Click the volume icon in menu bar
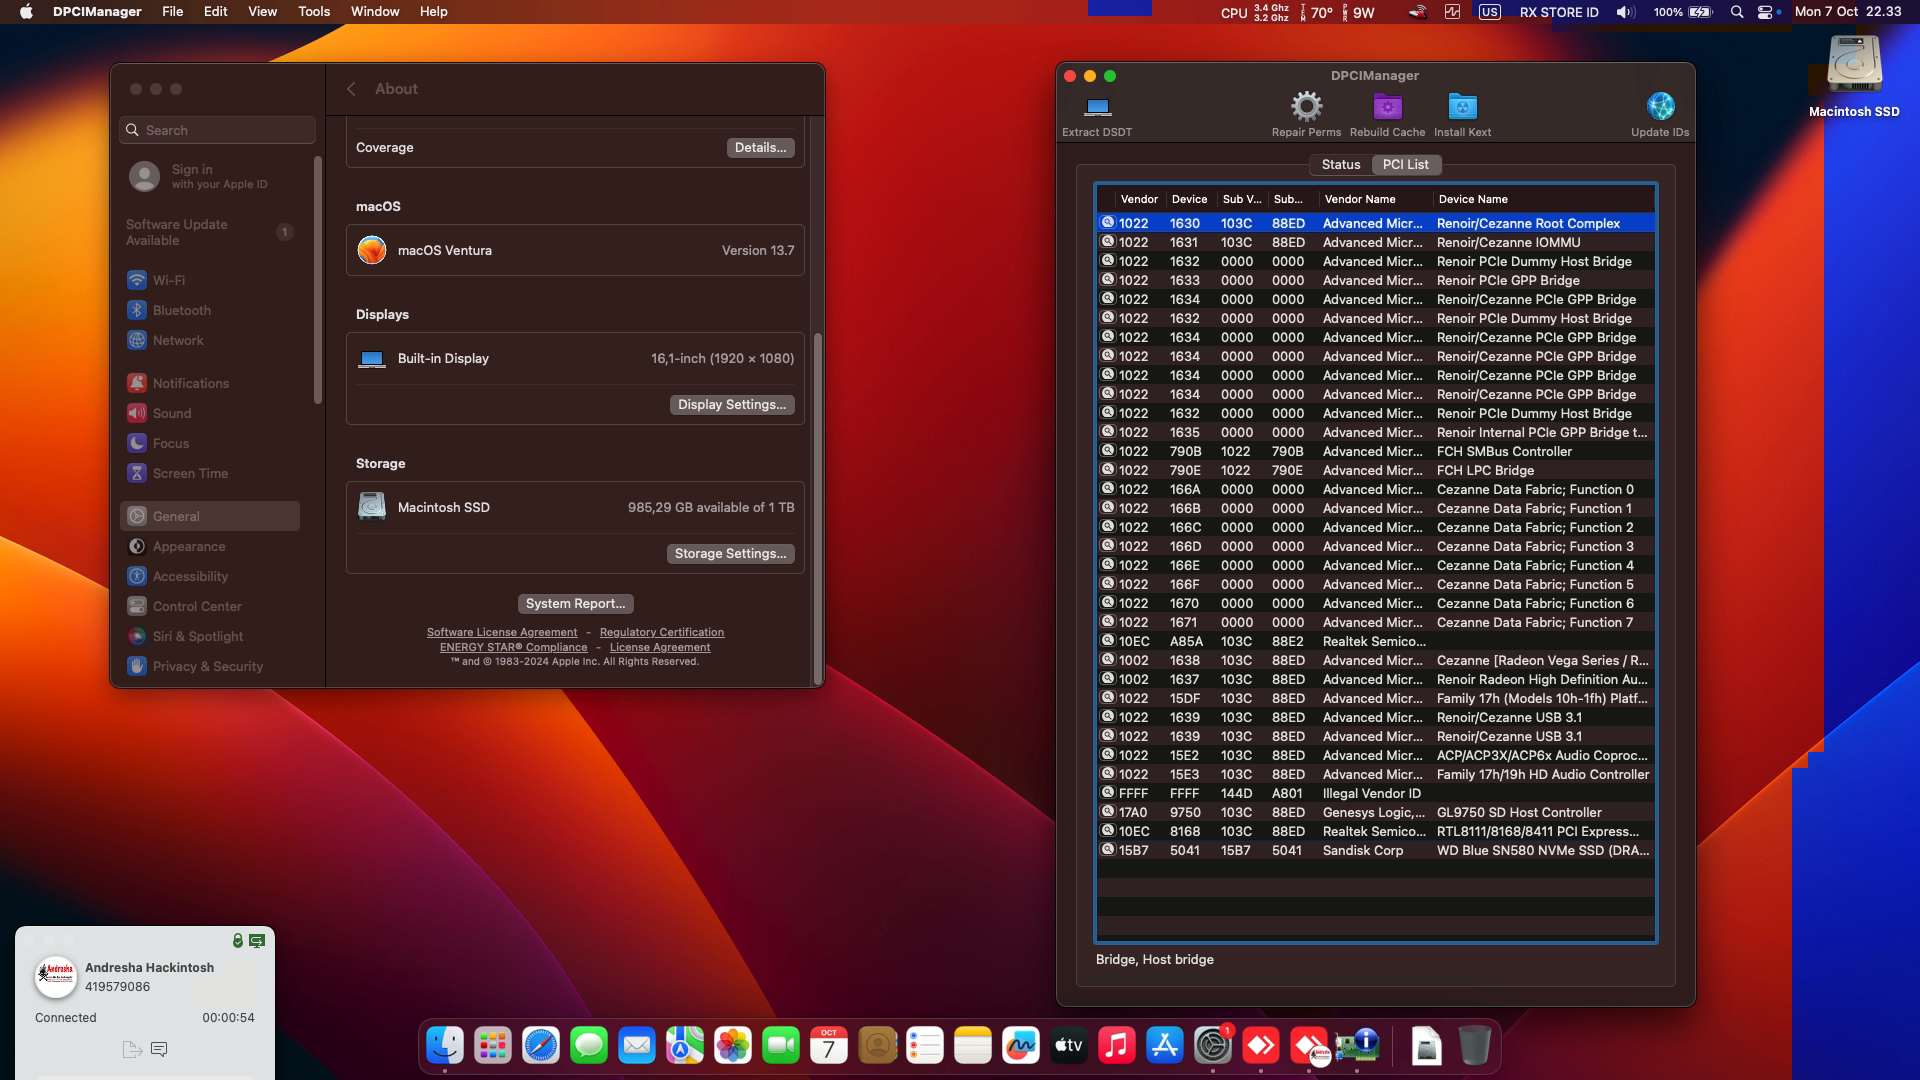1920x1080 pixels. pyautogui.click(x=1626, y=12)
